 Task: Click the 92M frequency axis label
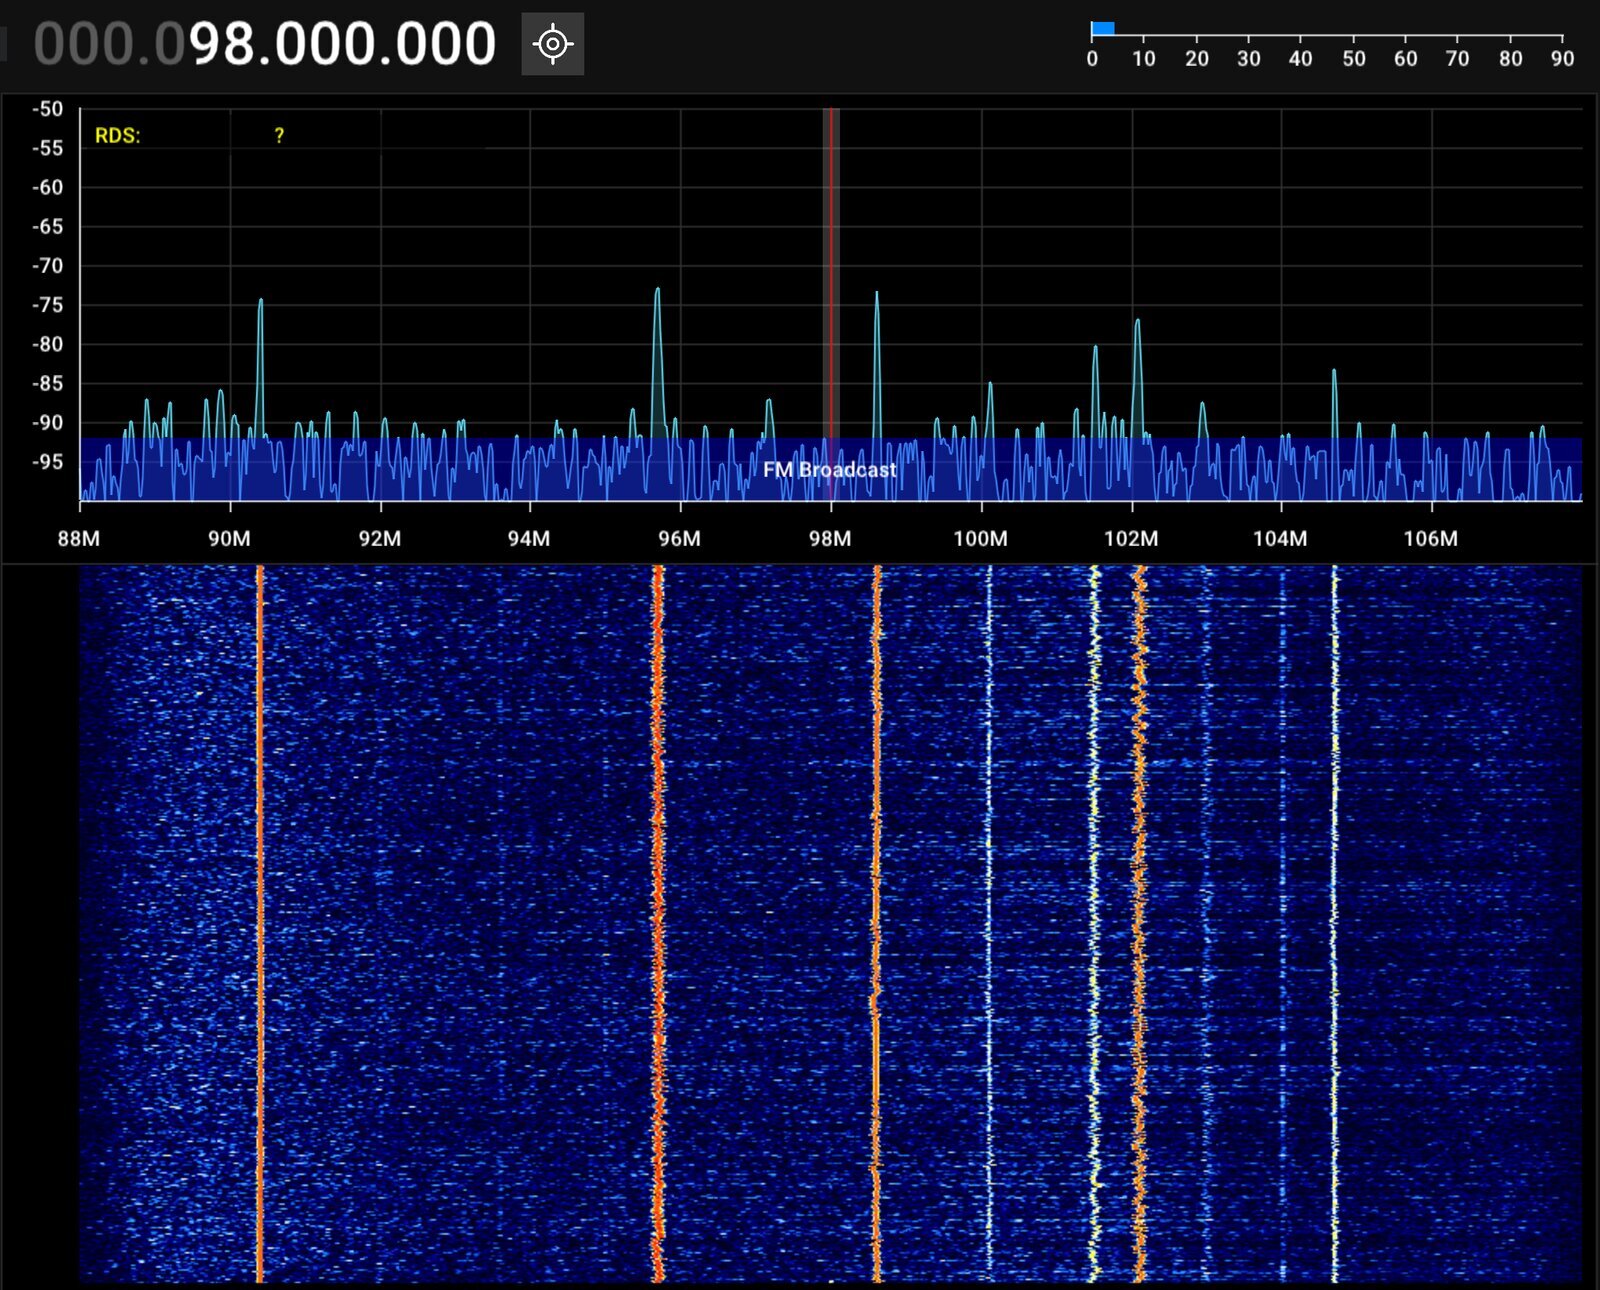(380, 539)
